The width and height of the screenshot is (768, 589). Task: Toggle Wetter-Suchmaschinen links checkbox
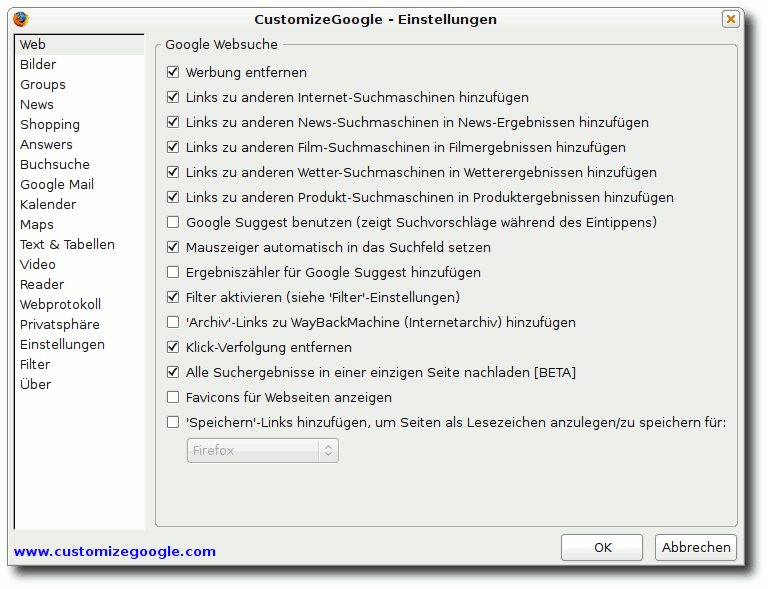(x=173, y=172)
